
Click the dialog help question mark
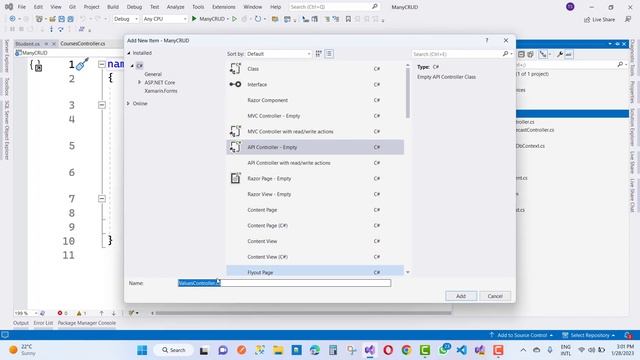(x=487, y=40)
